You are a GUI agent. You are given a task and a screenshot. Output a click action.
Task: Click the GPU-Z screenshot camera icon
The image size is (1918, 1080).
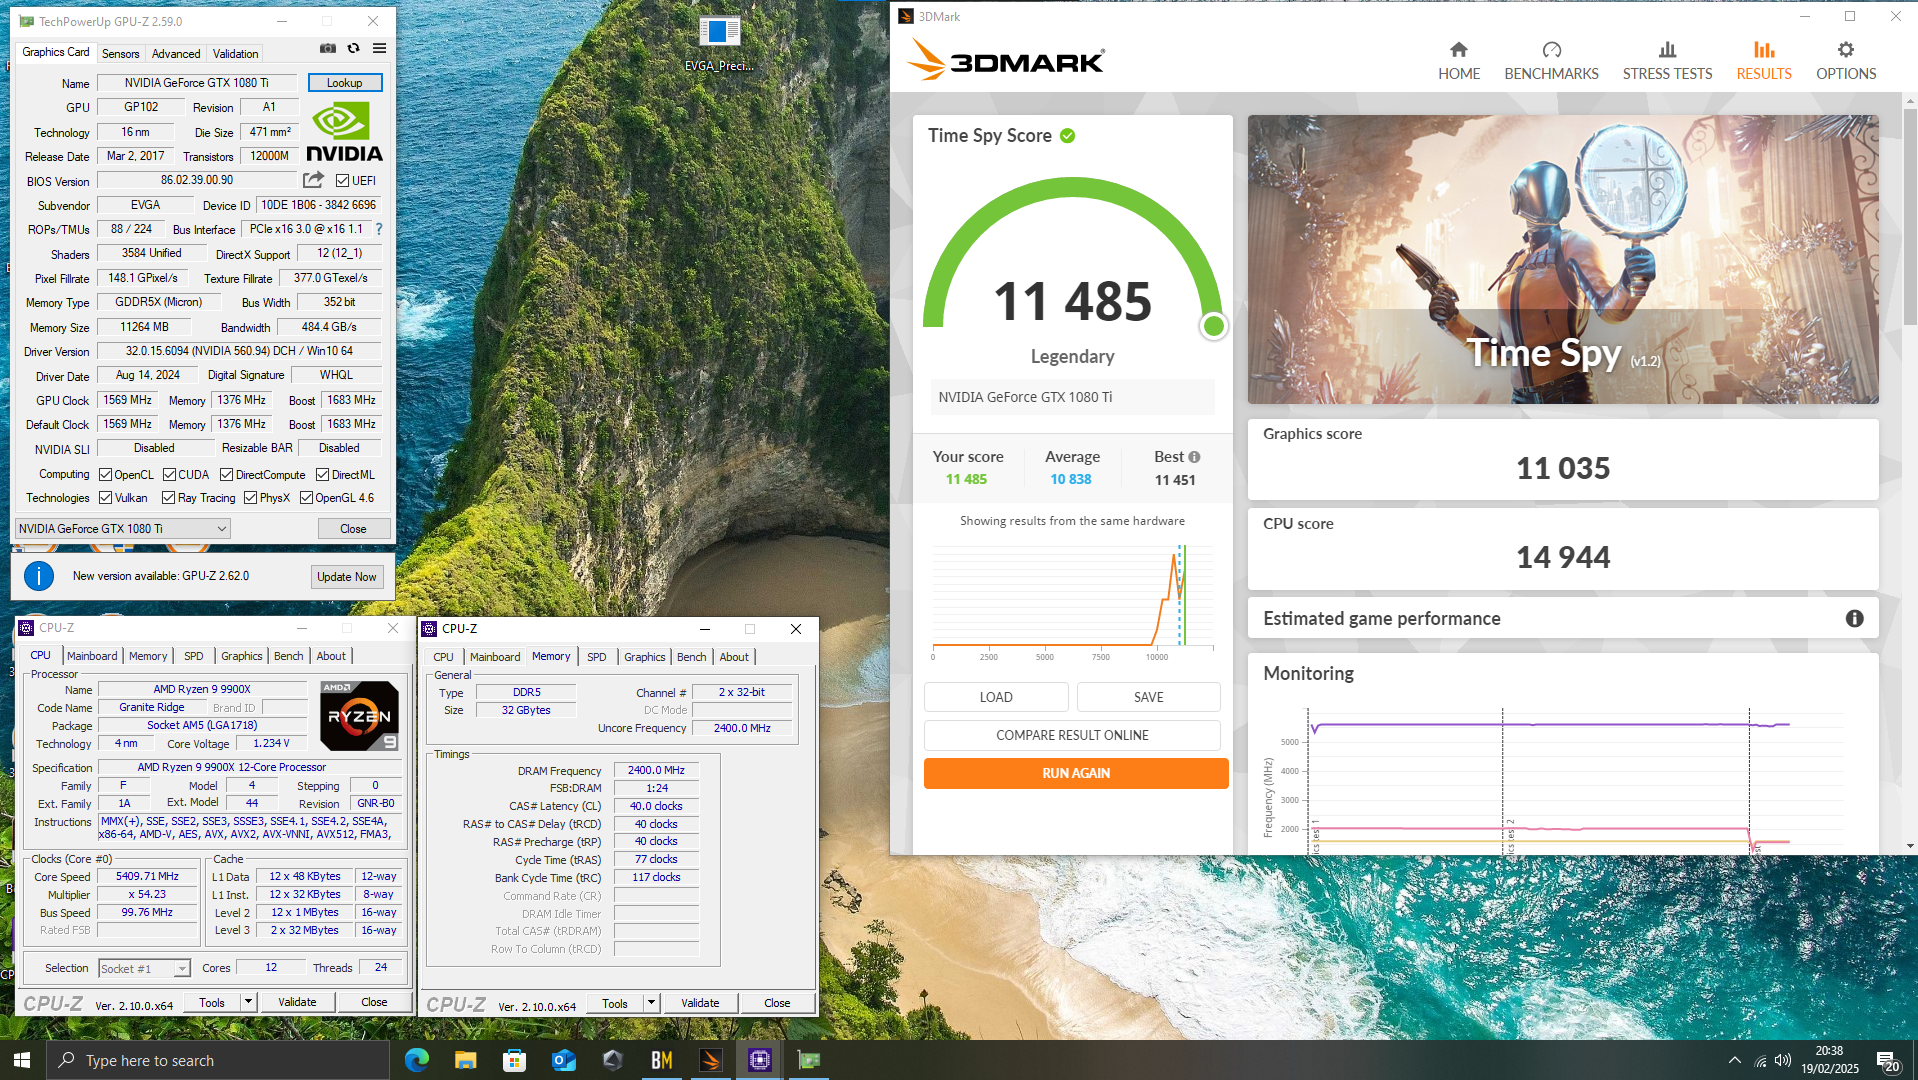(x=328, y=48)
